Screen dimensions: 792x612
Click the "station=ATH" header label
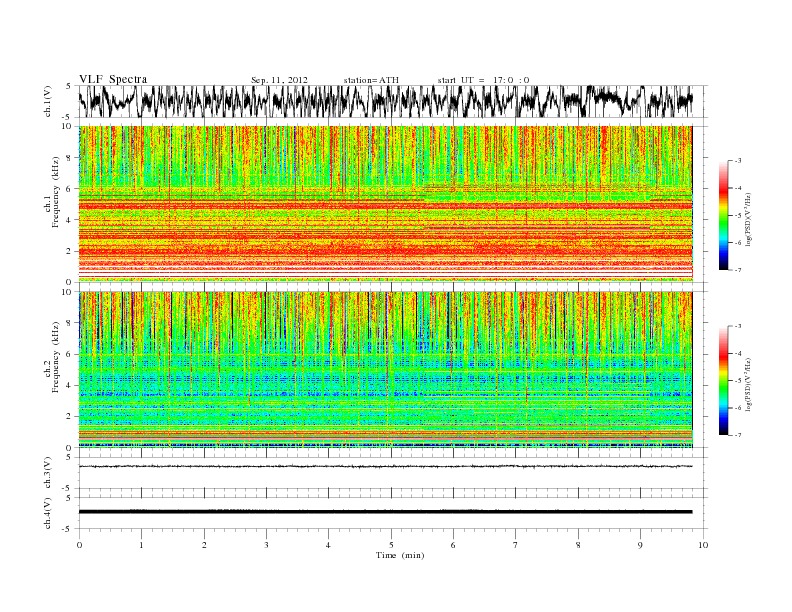click(371, 80)
